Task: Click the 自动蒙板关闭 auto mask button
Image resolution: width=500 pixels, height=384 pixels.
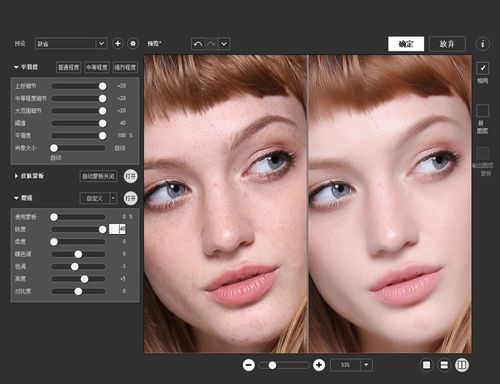Action: point(98,176)
